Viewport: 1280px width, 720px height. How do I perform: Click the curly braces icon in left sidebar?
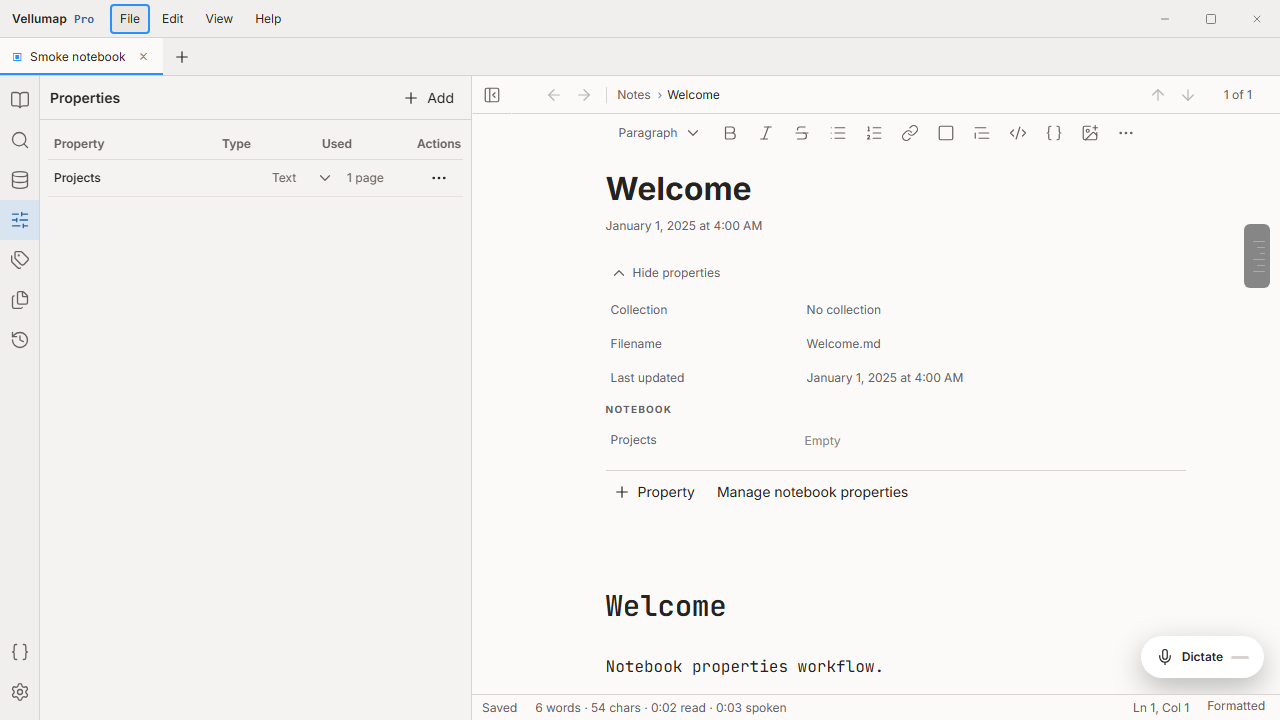20,652
